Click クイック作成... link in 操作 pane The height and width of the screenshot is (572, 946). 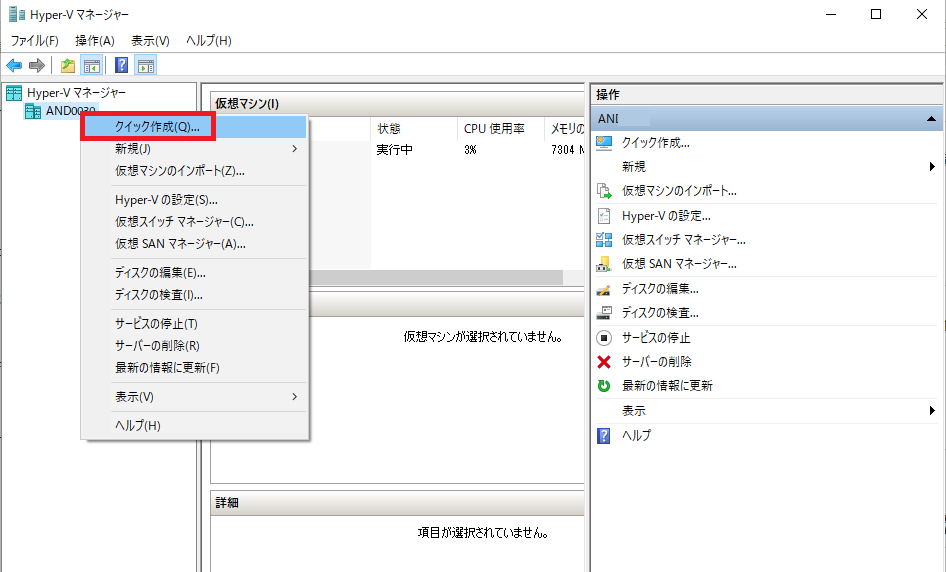656,143
